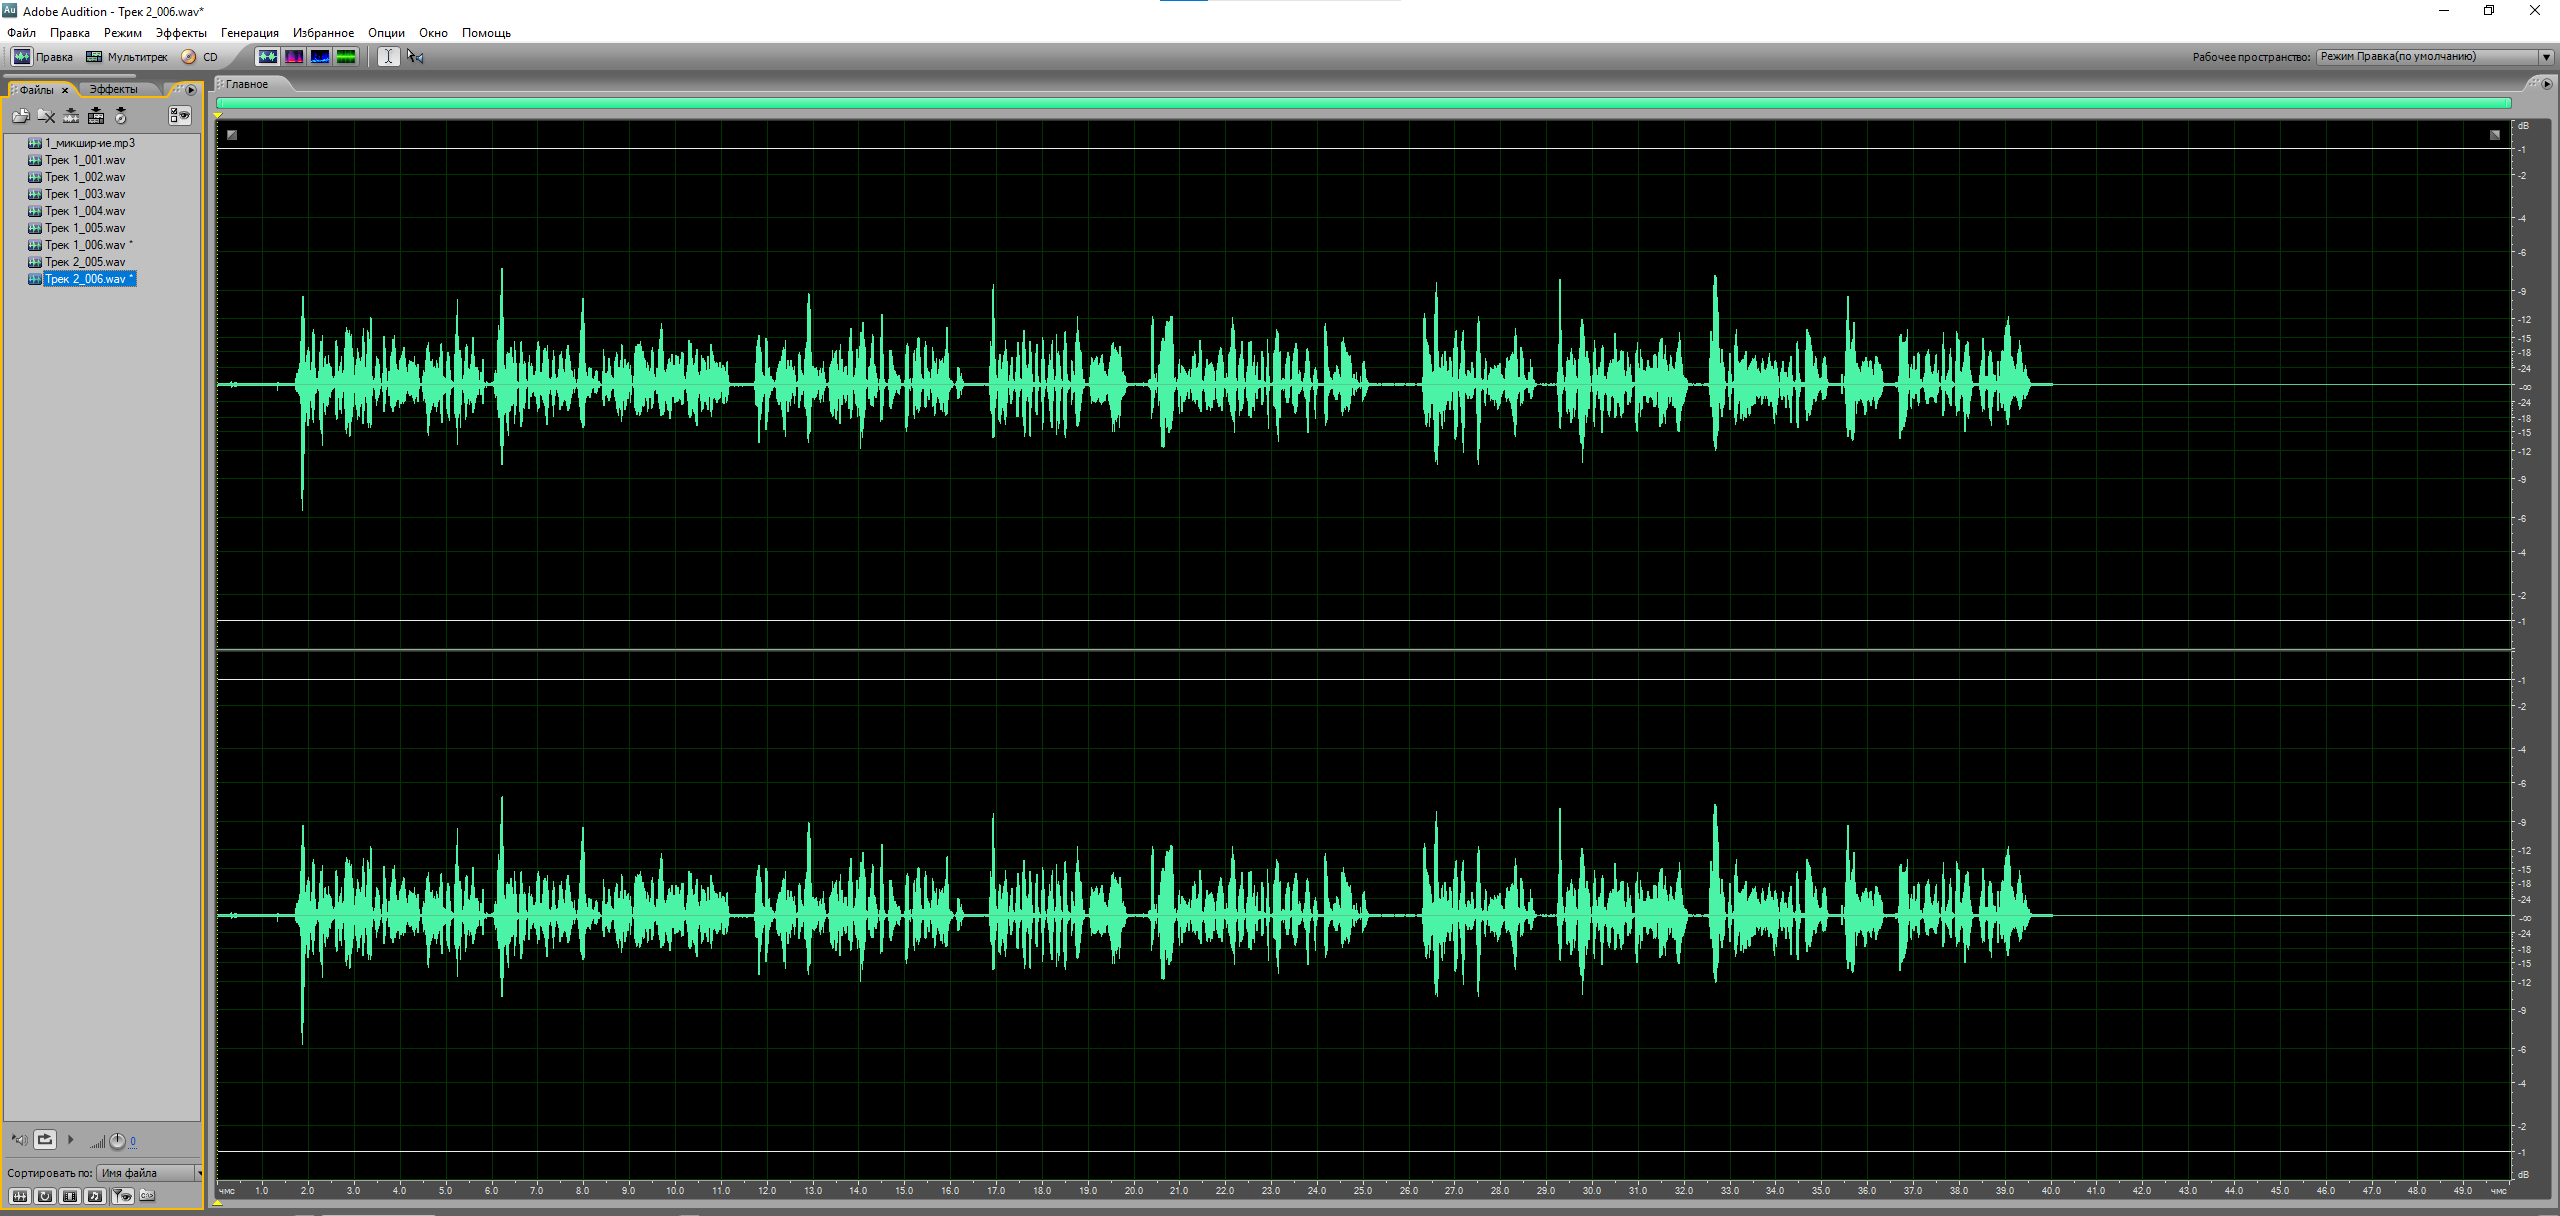Screen dimensions: 2560x1216
Task: Select spectral frequency display icon
Action: [x=294, y=57]
